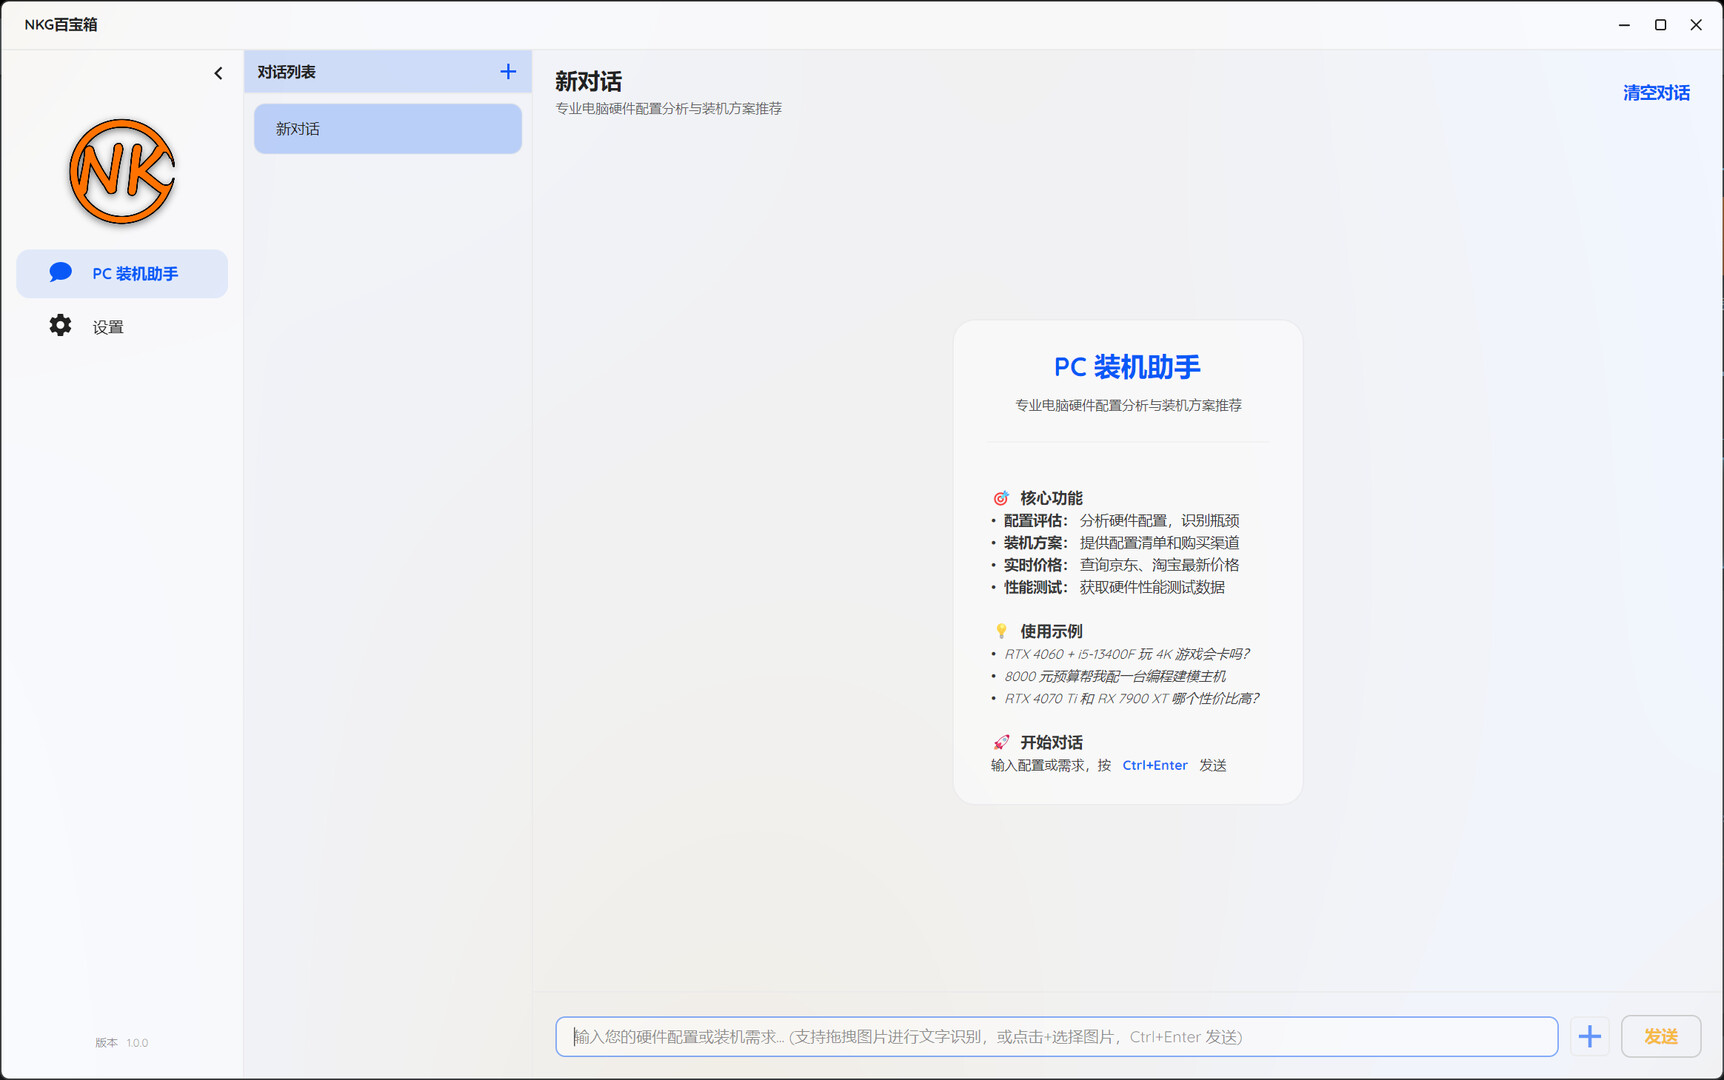This screenshot has width=1724, height=1080.
Task: Click the blue chat bubble icon beside PC 装机助手
Action: (x=60, y=271)
